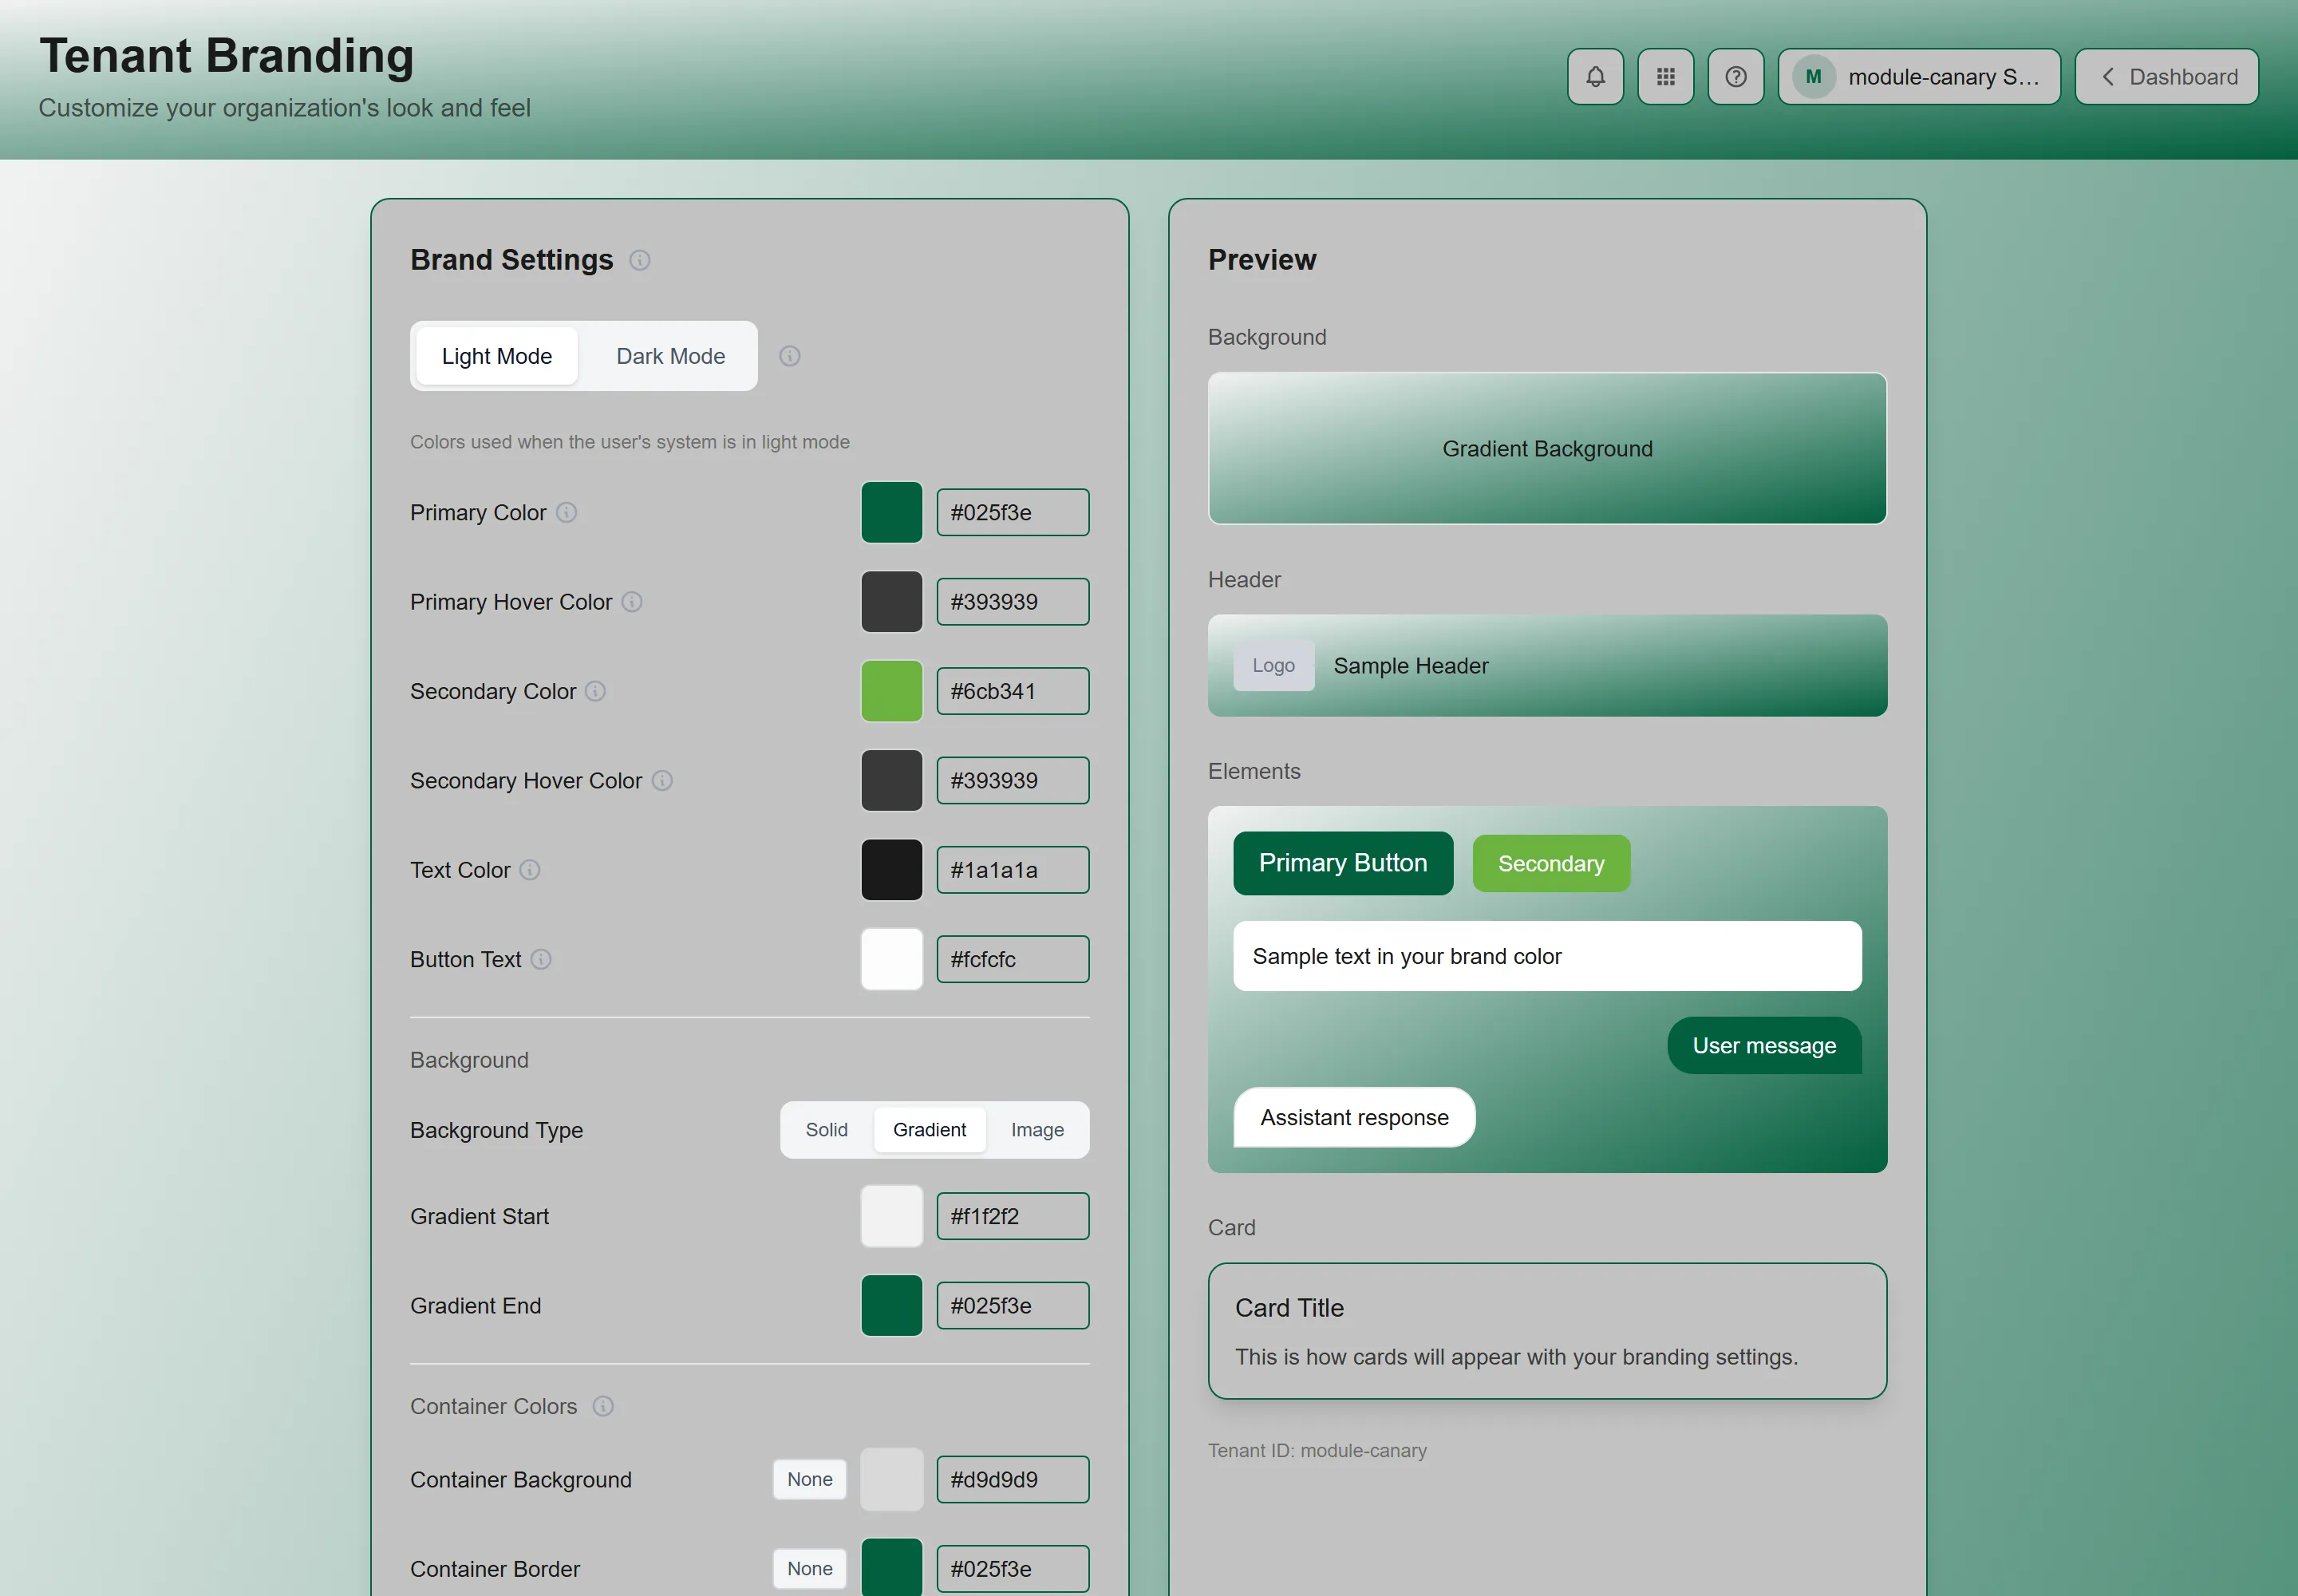Viewport: 2298px width, 1596px height.
Task: Click the 'Sample text in your brand color' box
Action: tap(1547, 956)
